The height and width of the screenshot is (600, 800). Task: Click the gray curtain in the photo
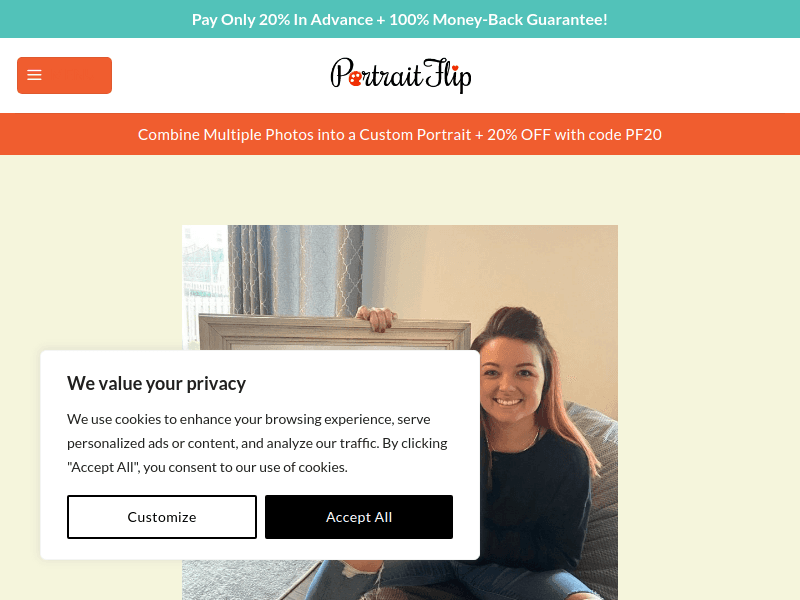point(296,270)
